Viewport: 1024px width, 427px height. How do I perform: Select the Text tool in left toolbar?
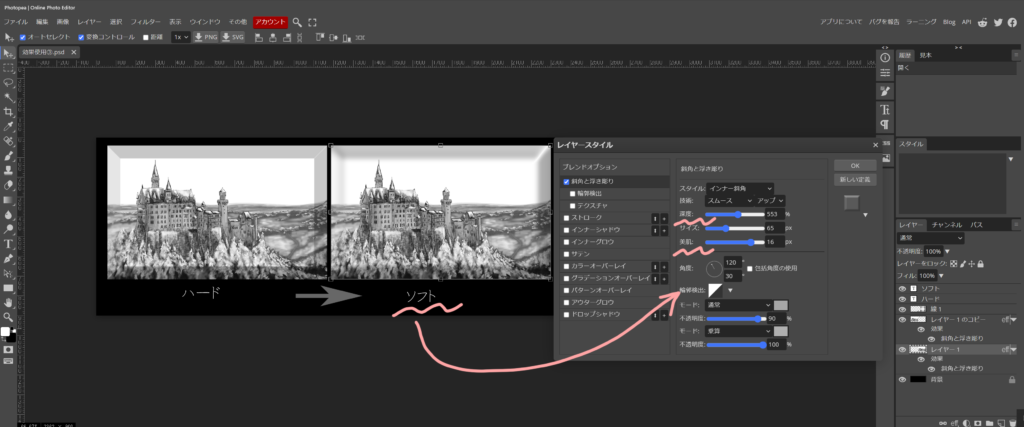coord(8,243)
